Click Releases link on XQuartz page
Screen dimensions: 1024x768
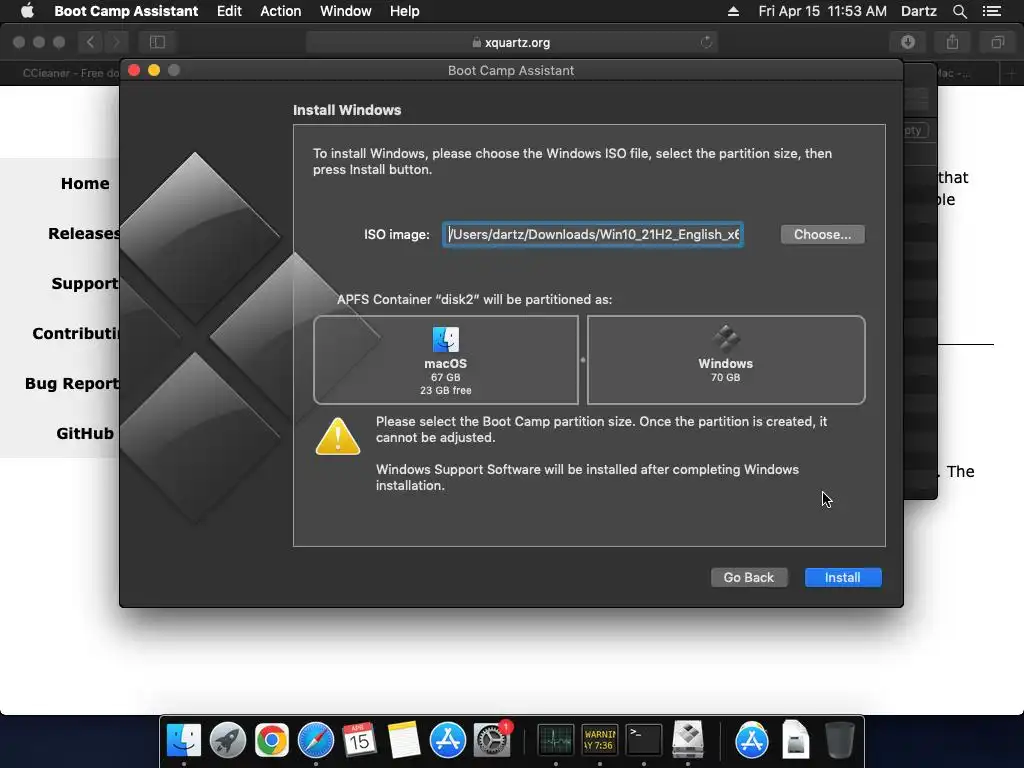[84, 233]
